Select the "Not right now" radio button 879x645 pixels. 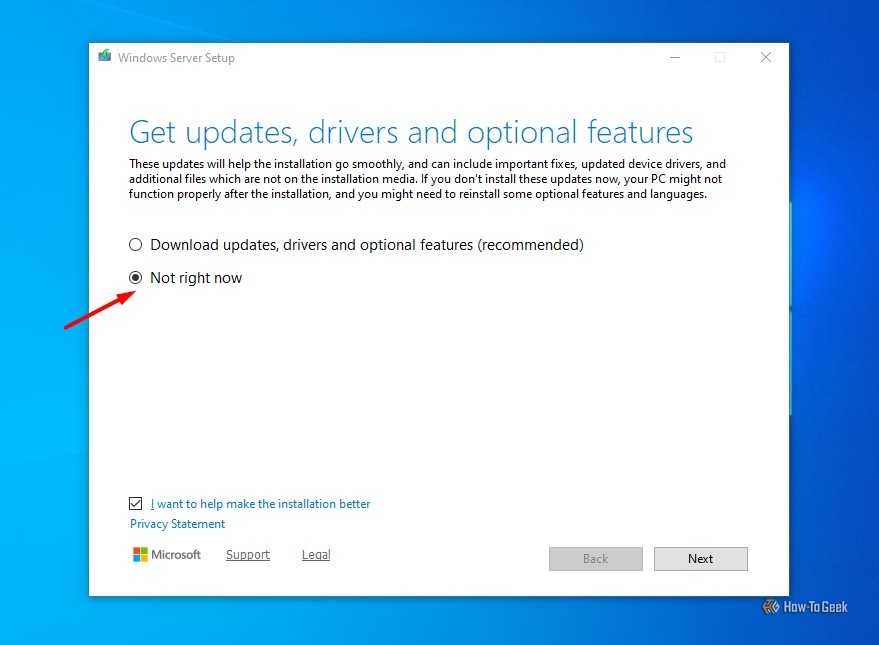coord(135,277)
